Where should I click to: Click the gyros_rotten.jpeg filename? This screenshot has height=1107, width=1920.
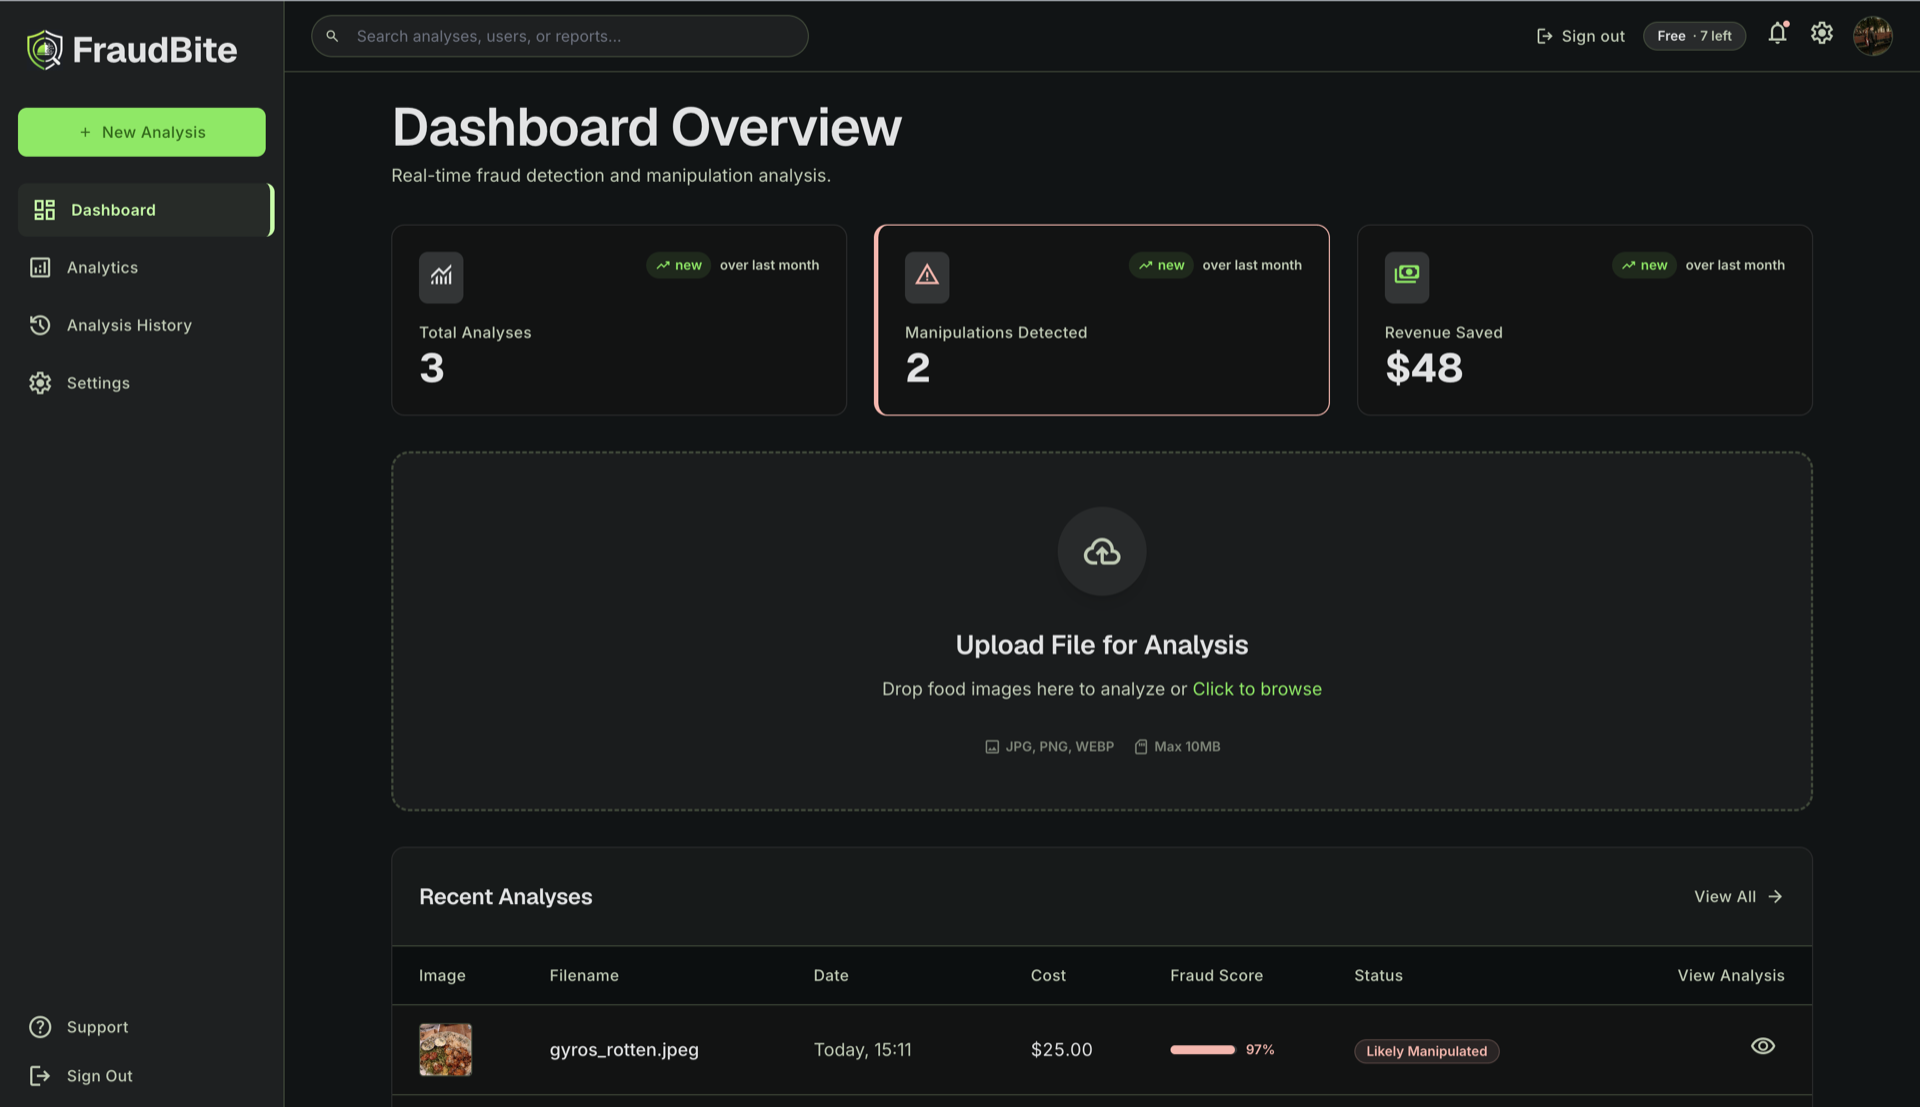(x=624, y=1050)
